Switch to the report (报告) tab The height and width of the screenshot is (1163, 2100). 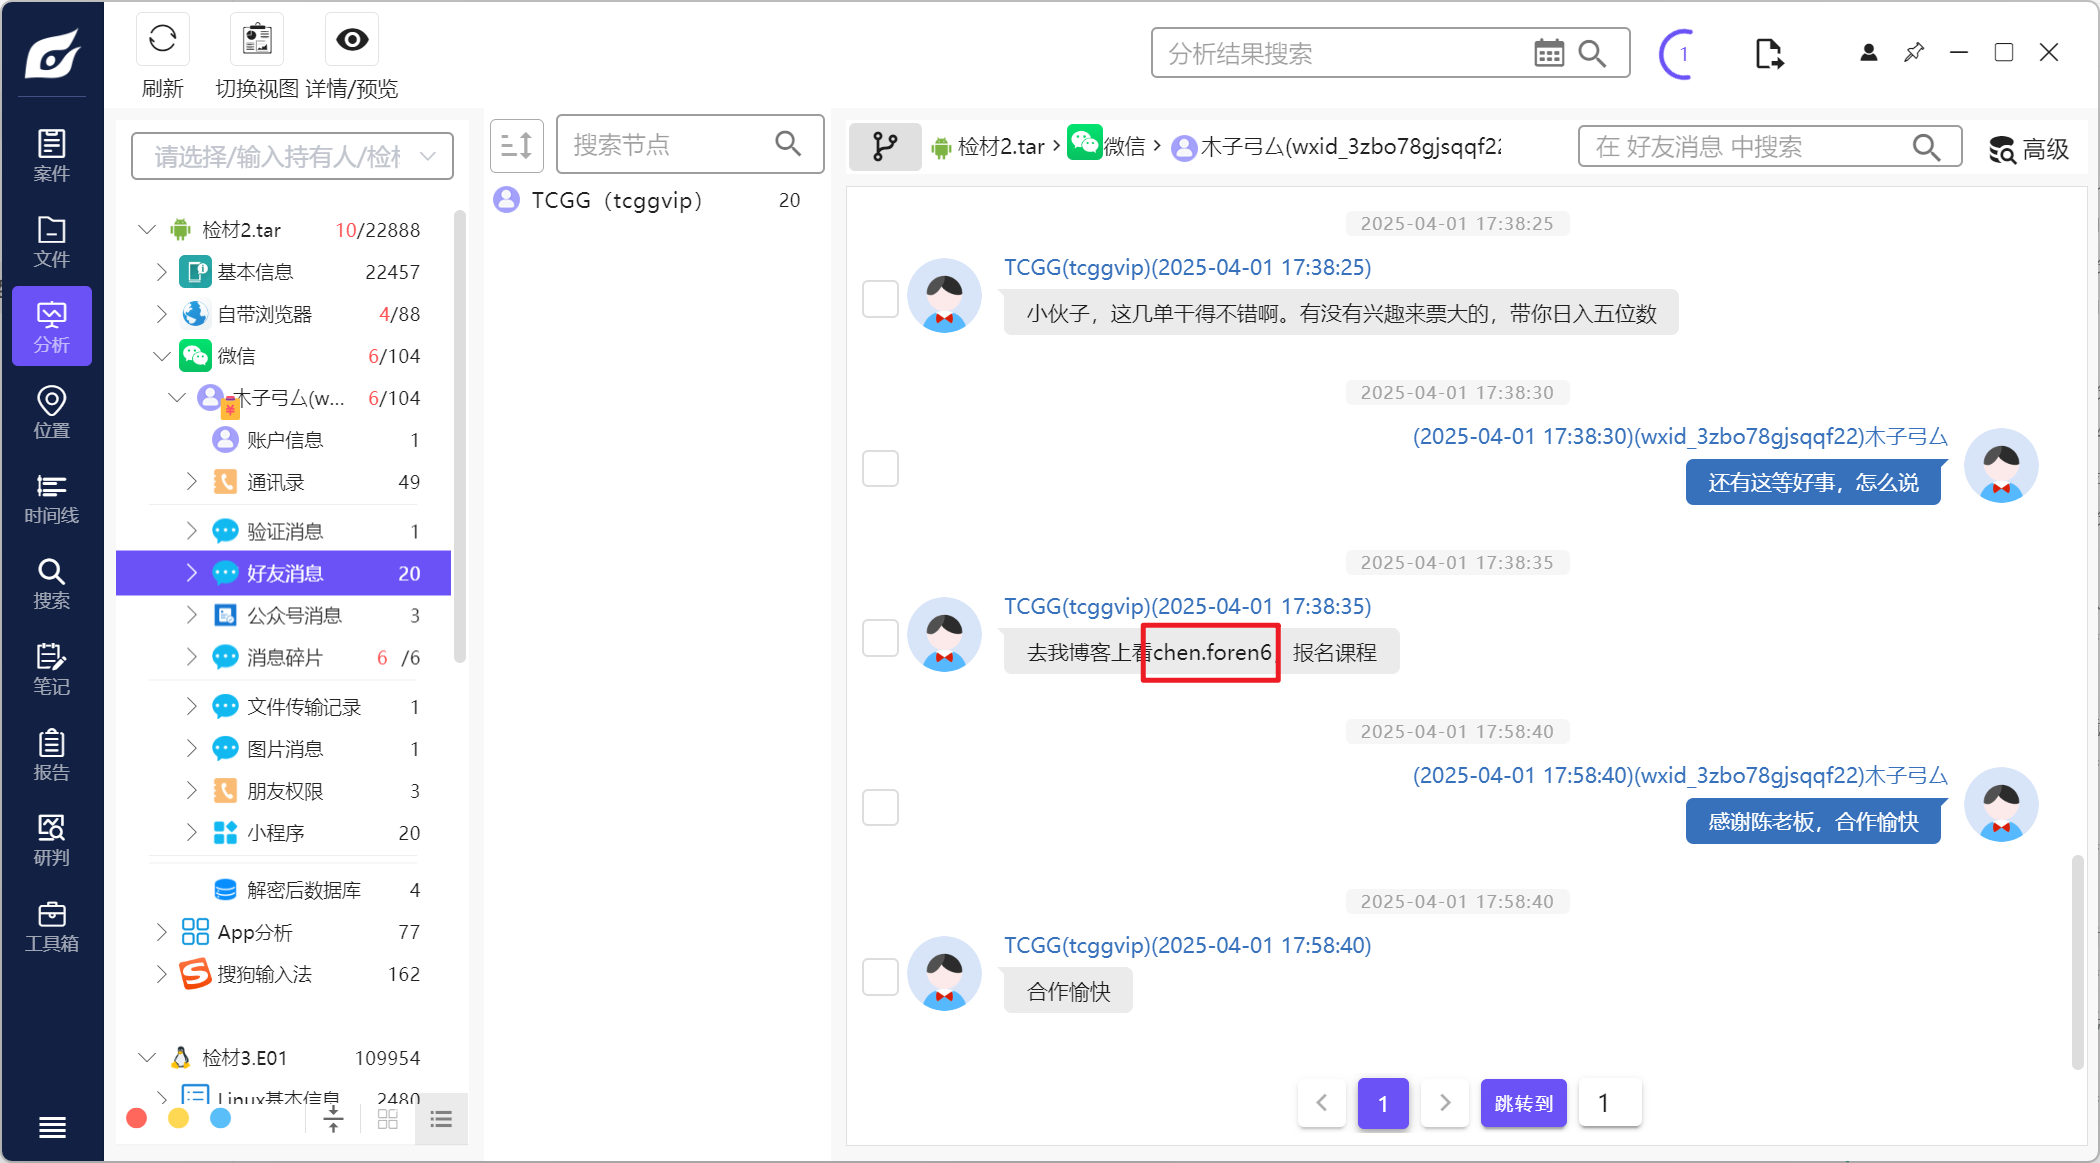(52, 755)
